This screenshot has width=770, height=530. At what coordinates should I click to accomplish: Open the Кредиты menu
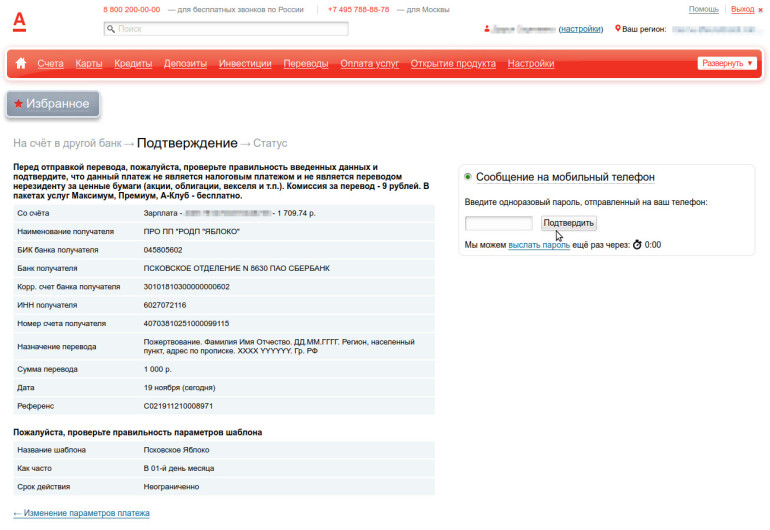133,63
